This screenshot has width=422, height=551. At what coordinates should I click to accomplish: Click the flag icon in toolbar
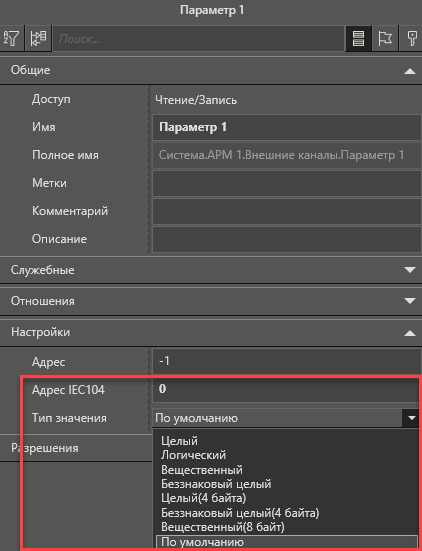tap(385, 38)
